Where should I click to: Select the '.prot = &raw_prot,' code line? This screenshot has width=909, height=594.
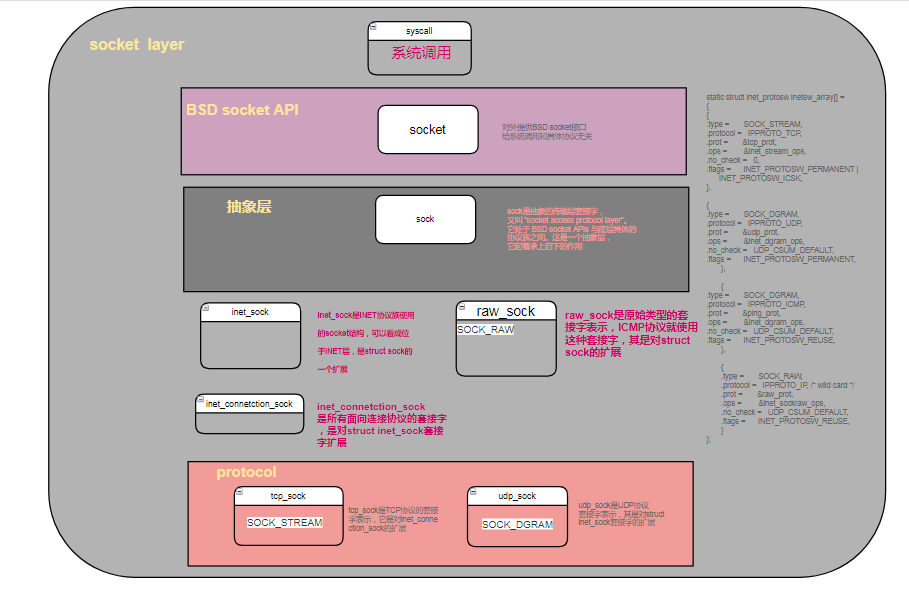[x=758, y=394]
